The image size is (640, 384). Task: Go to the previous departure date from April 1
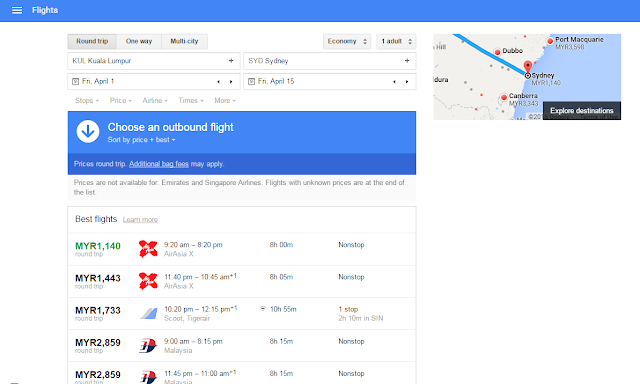(218, 82)
